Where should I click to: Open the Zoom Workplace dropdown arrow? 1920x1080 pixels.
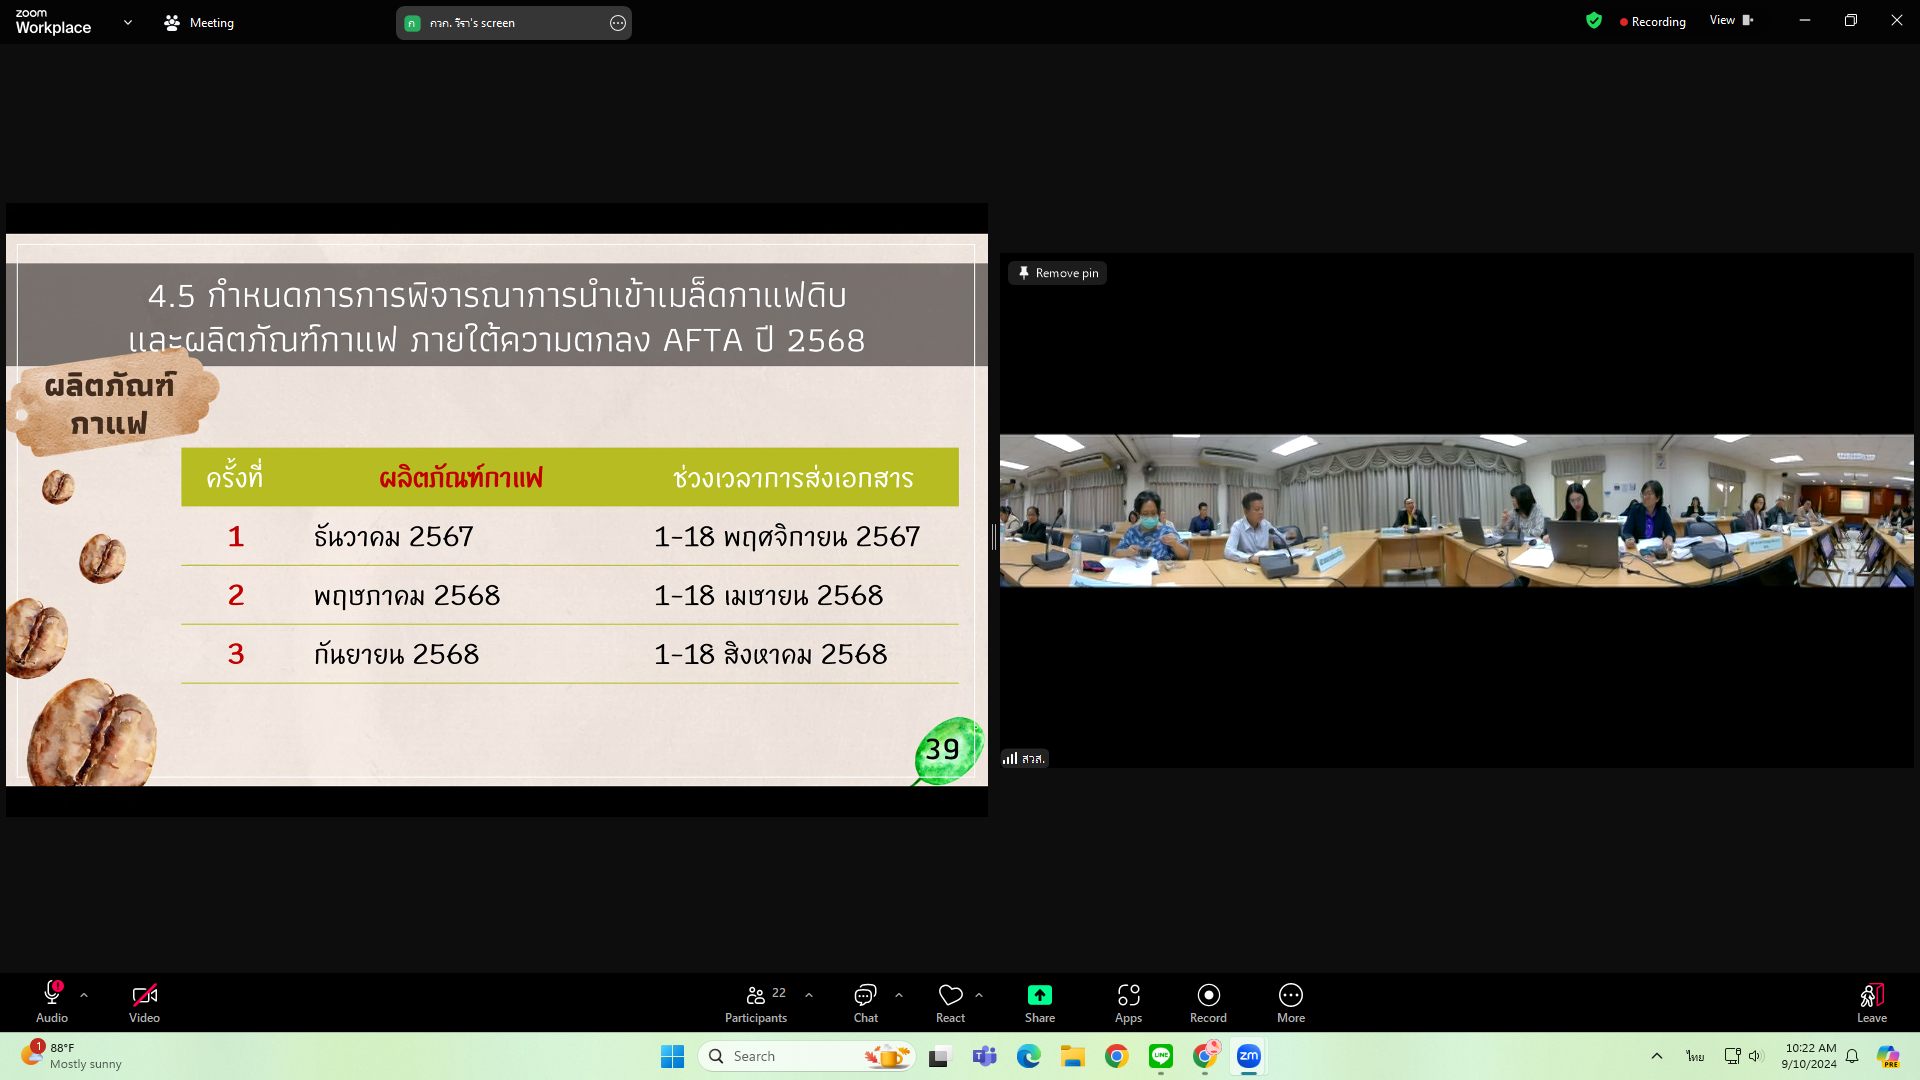127,22
